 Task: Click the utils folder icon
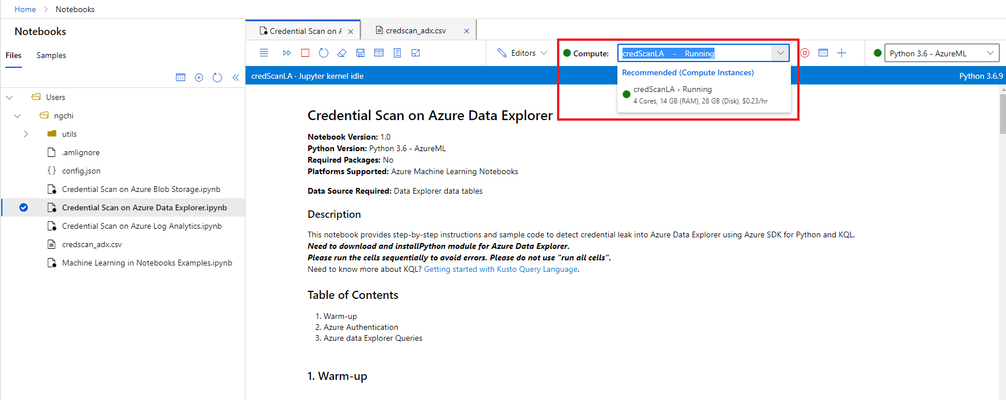[x=52, y=134]
